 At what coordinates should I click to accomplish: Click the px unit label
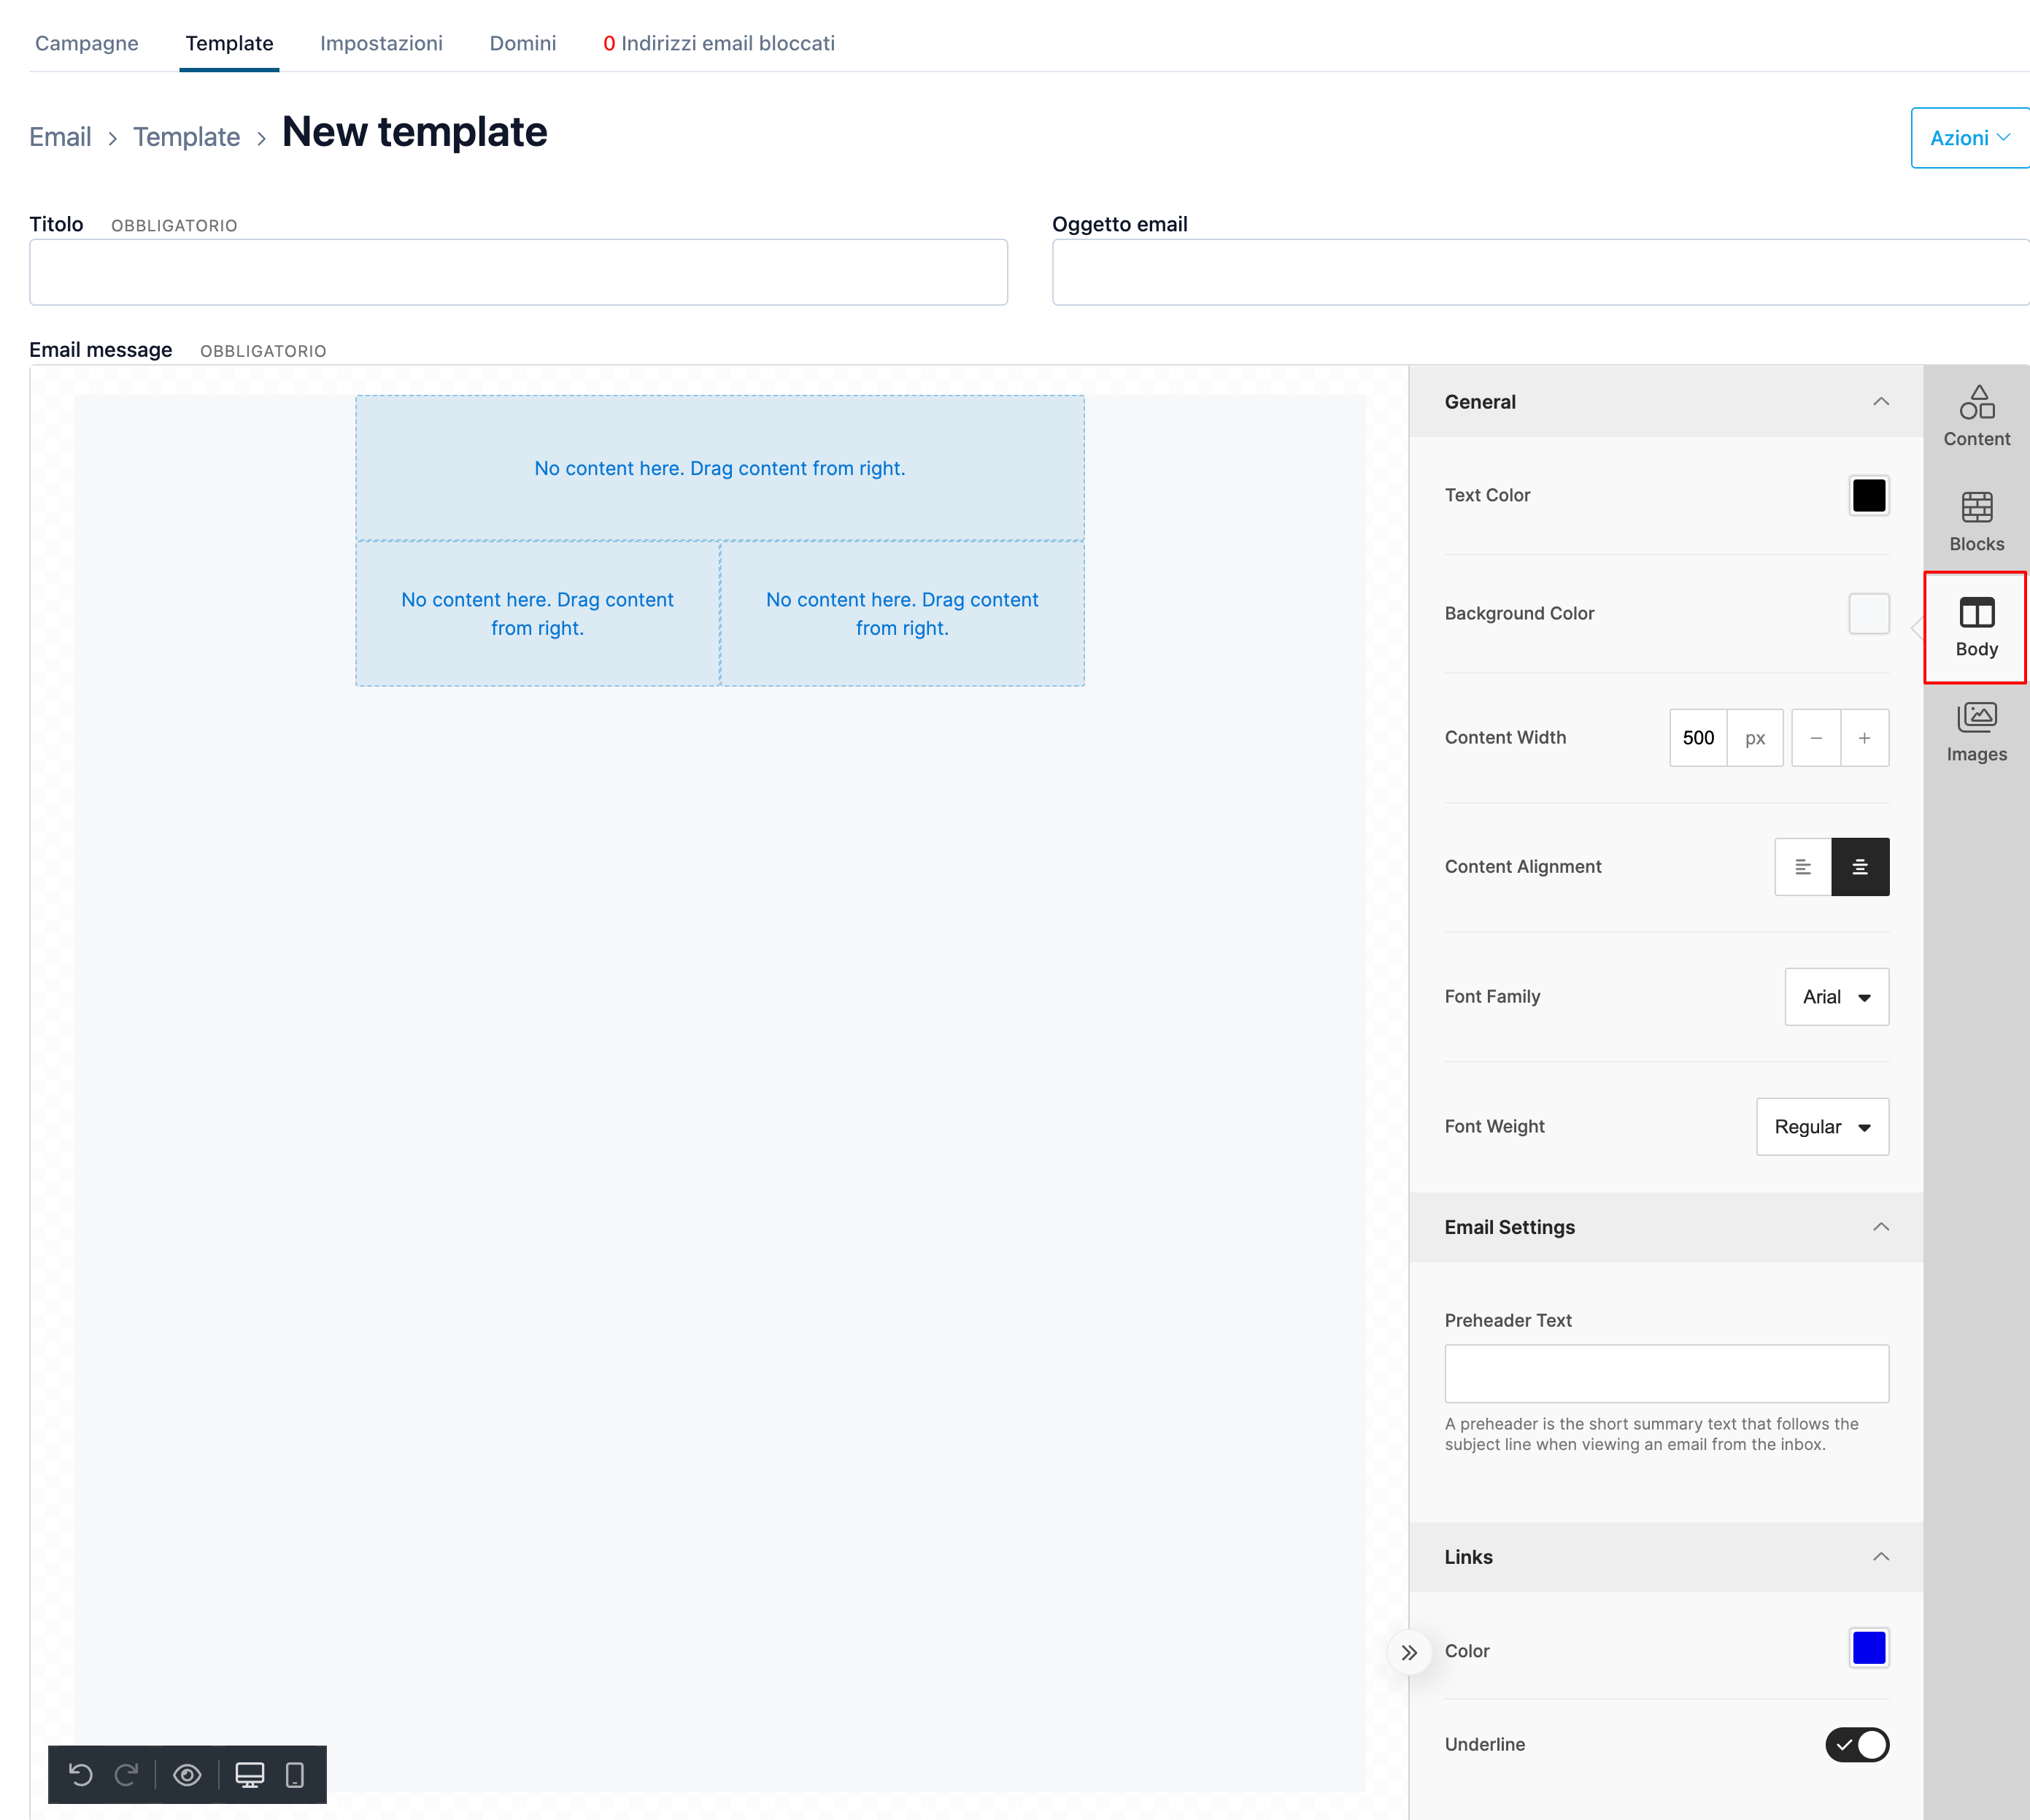click(x=1755, y=738)
